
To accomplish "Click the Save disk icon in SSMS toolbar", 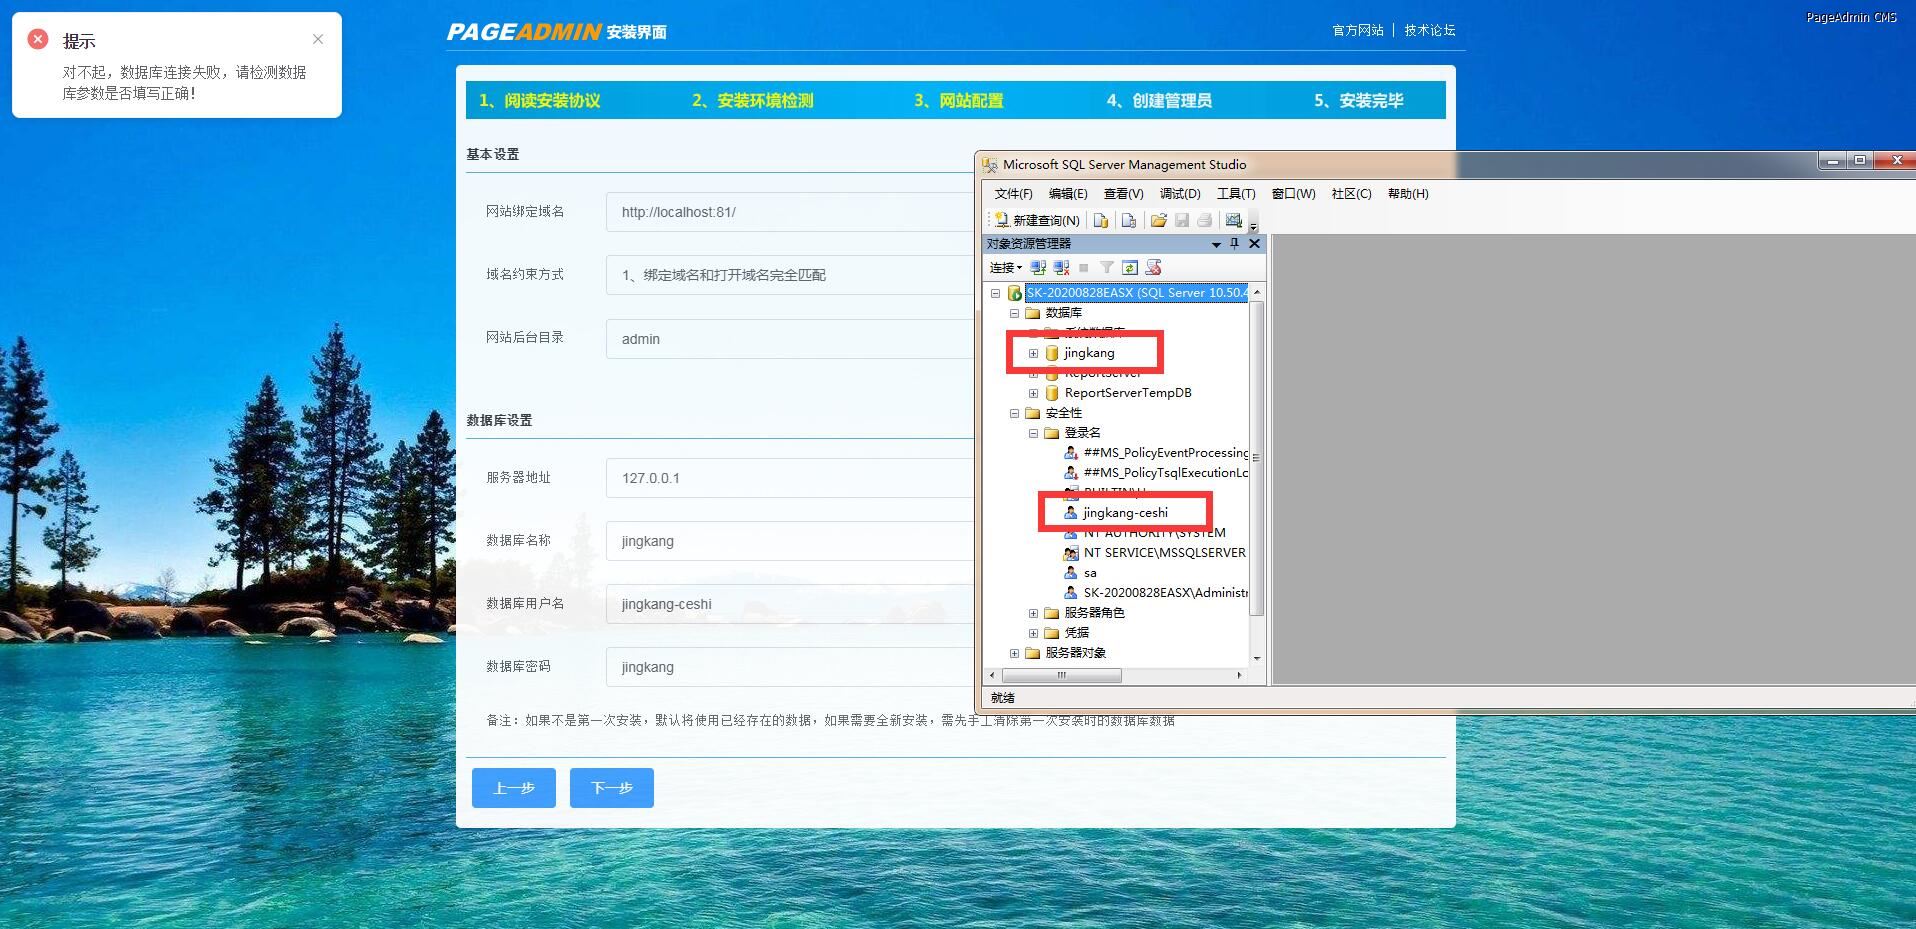I will click(1181, 220).
